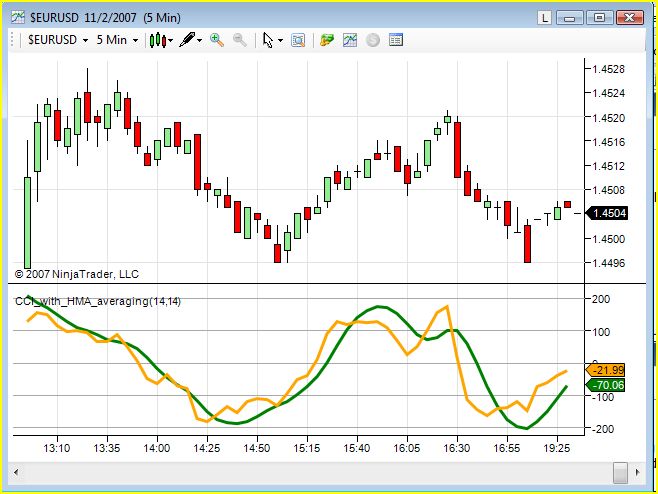
Task: Click the greyed-out strategies icon
Action: point(373,40)
